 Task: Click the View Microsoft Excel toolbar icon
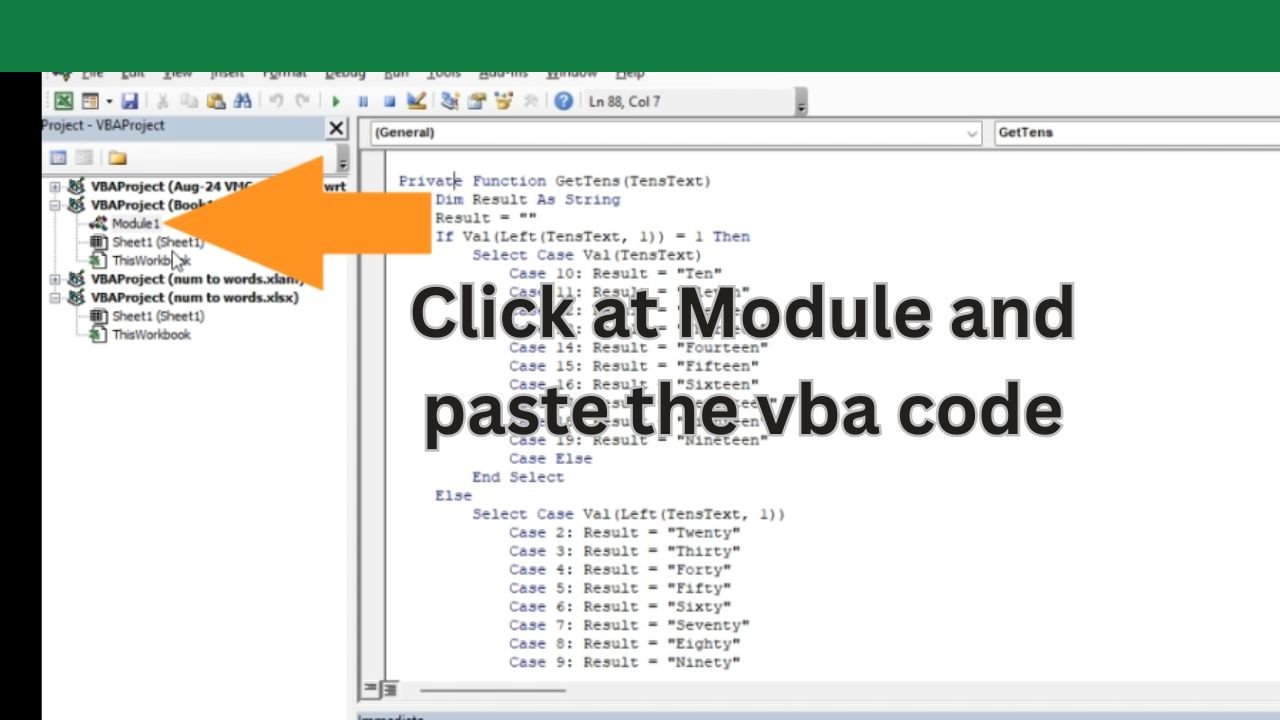pyautogui.click(x=63, y=101)
